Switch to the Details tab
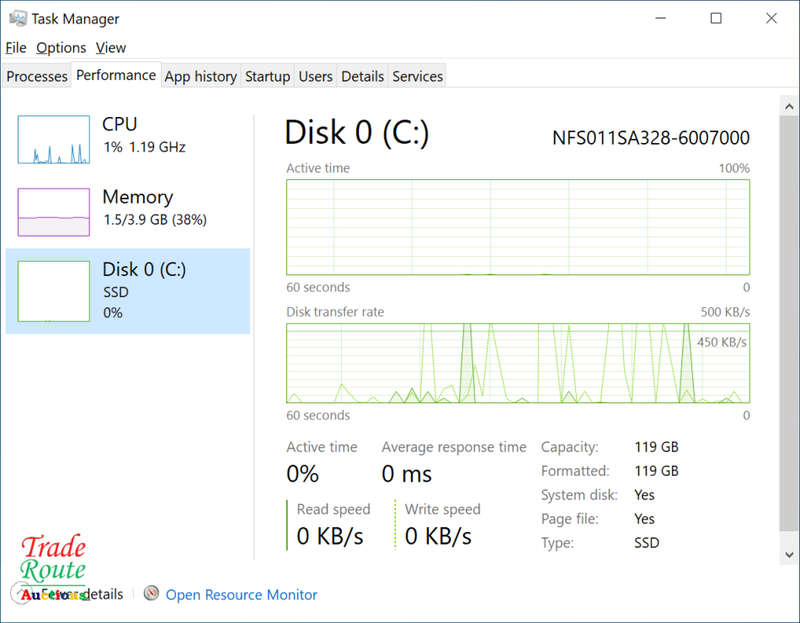The height and width of the screenshot is (623, 800). [362, 76]
